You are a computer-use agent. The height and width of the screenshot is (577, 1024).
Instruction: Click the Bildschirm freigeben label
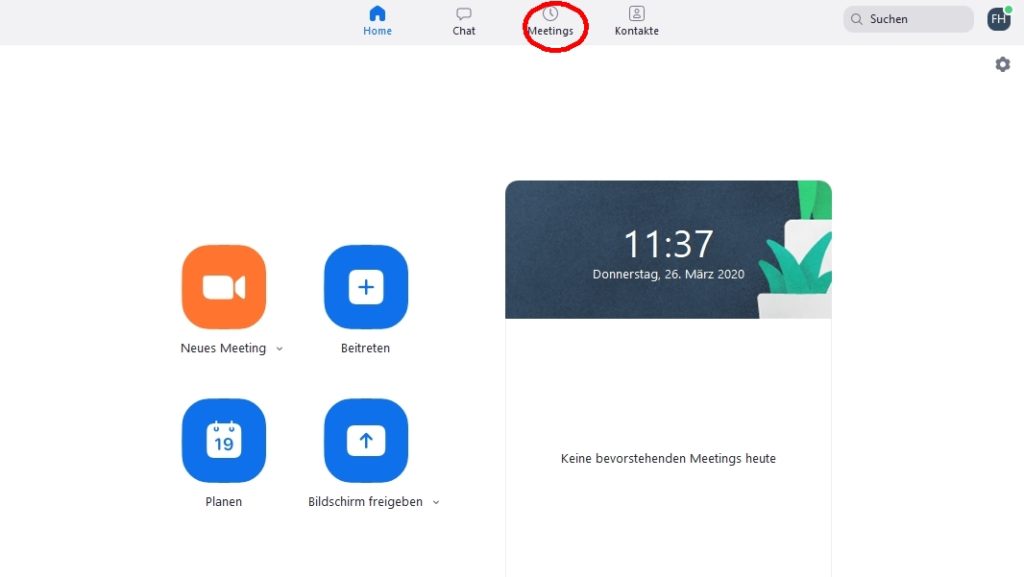(x=365, y=502)
